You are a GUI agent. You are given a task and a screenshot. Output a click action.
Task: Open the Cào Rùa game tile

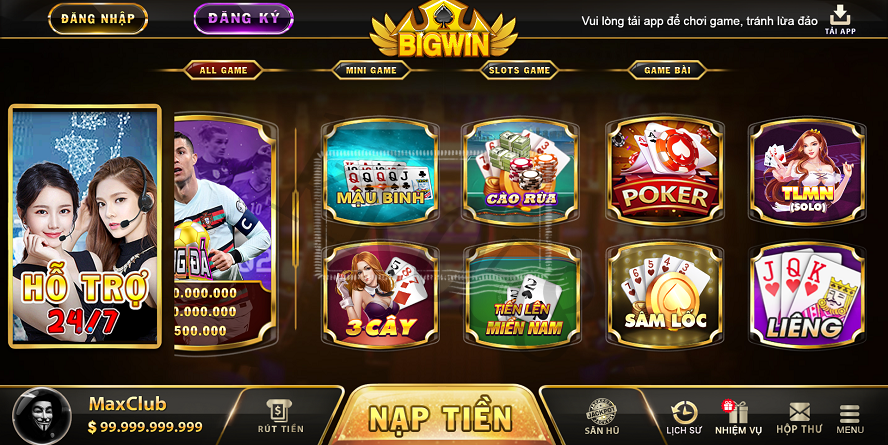521,171
